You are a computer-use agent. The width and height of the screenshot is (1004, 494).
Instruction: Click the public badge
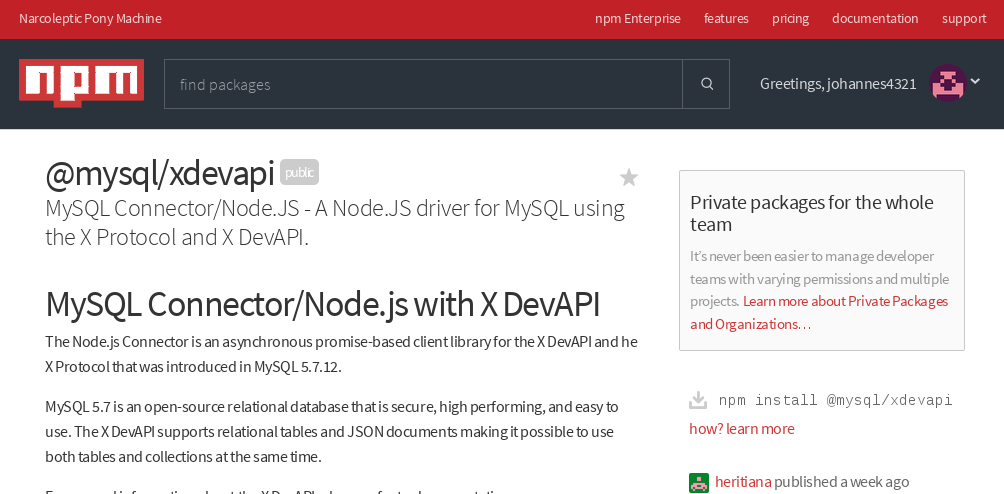tap(299, 172)
